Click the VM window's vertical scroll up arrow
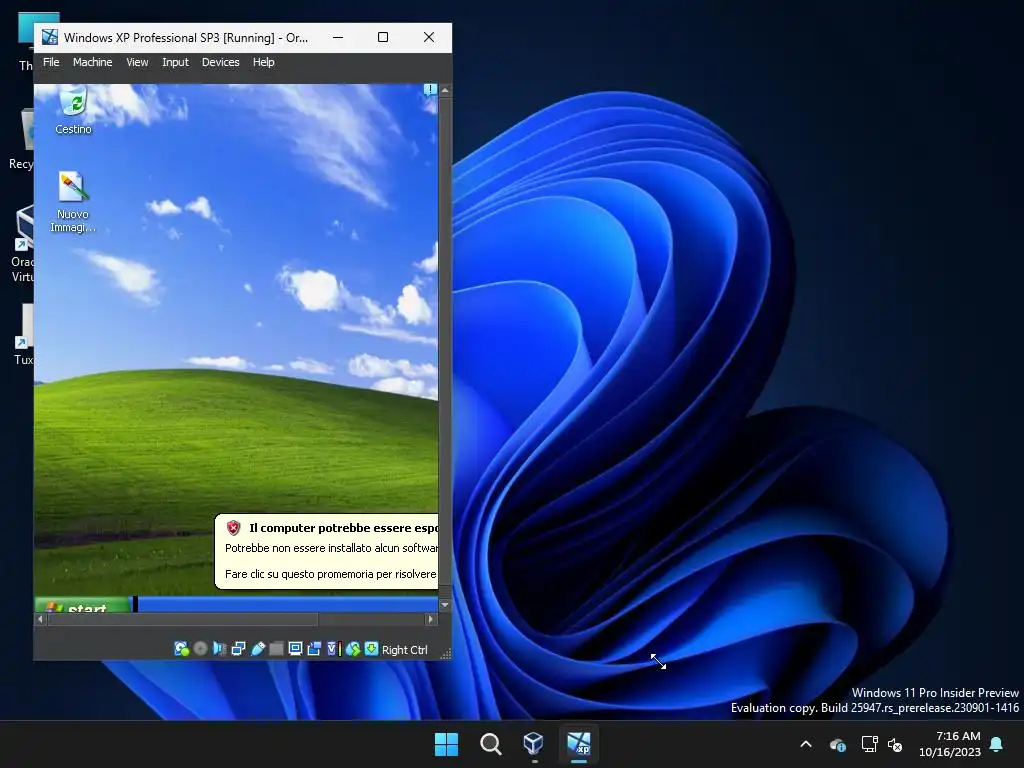 (445, 90)
